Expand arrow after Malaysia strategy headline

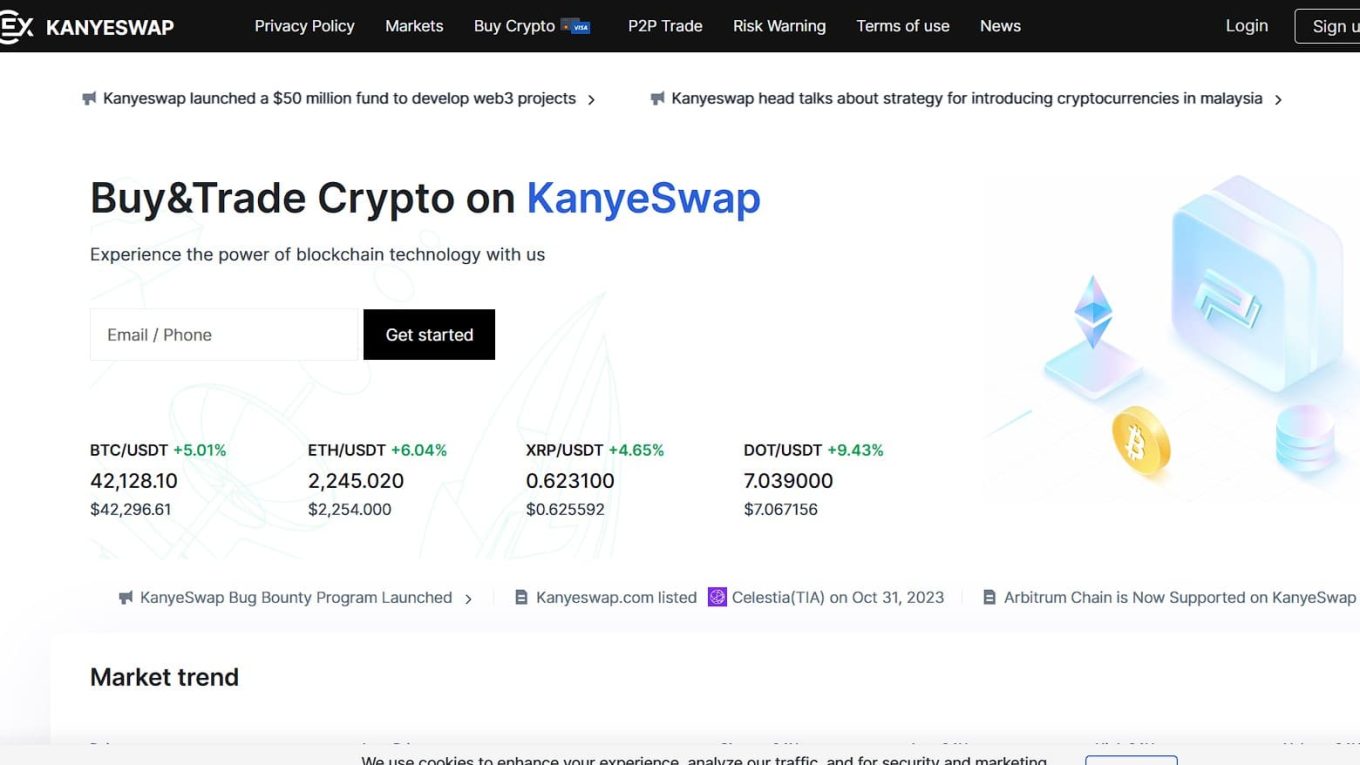(1278, 100)
